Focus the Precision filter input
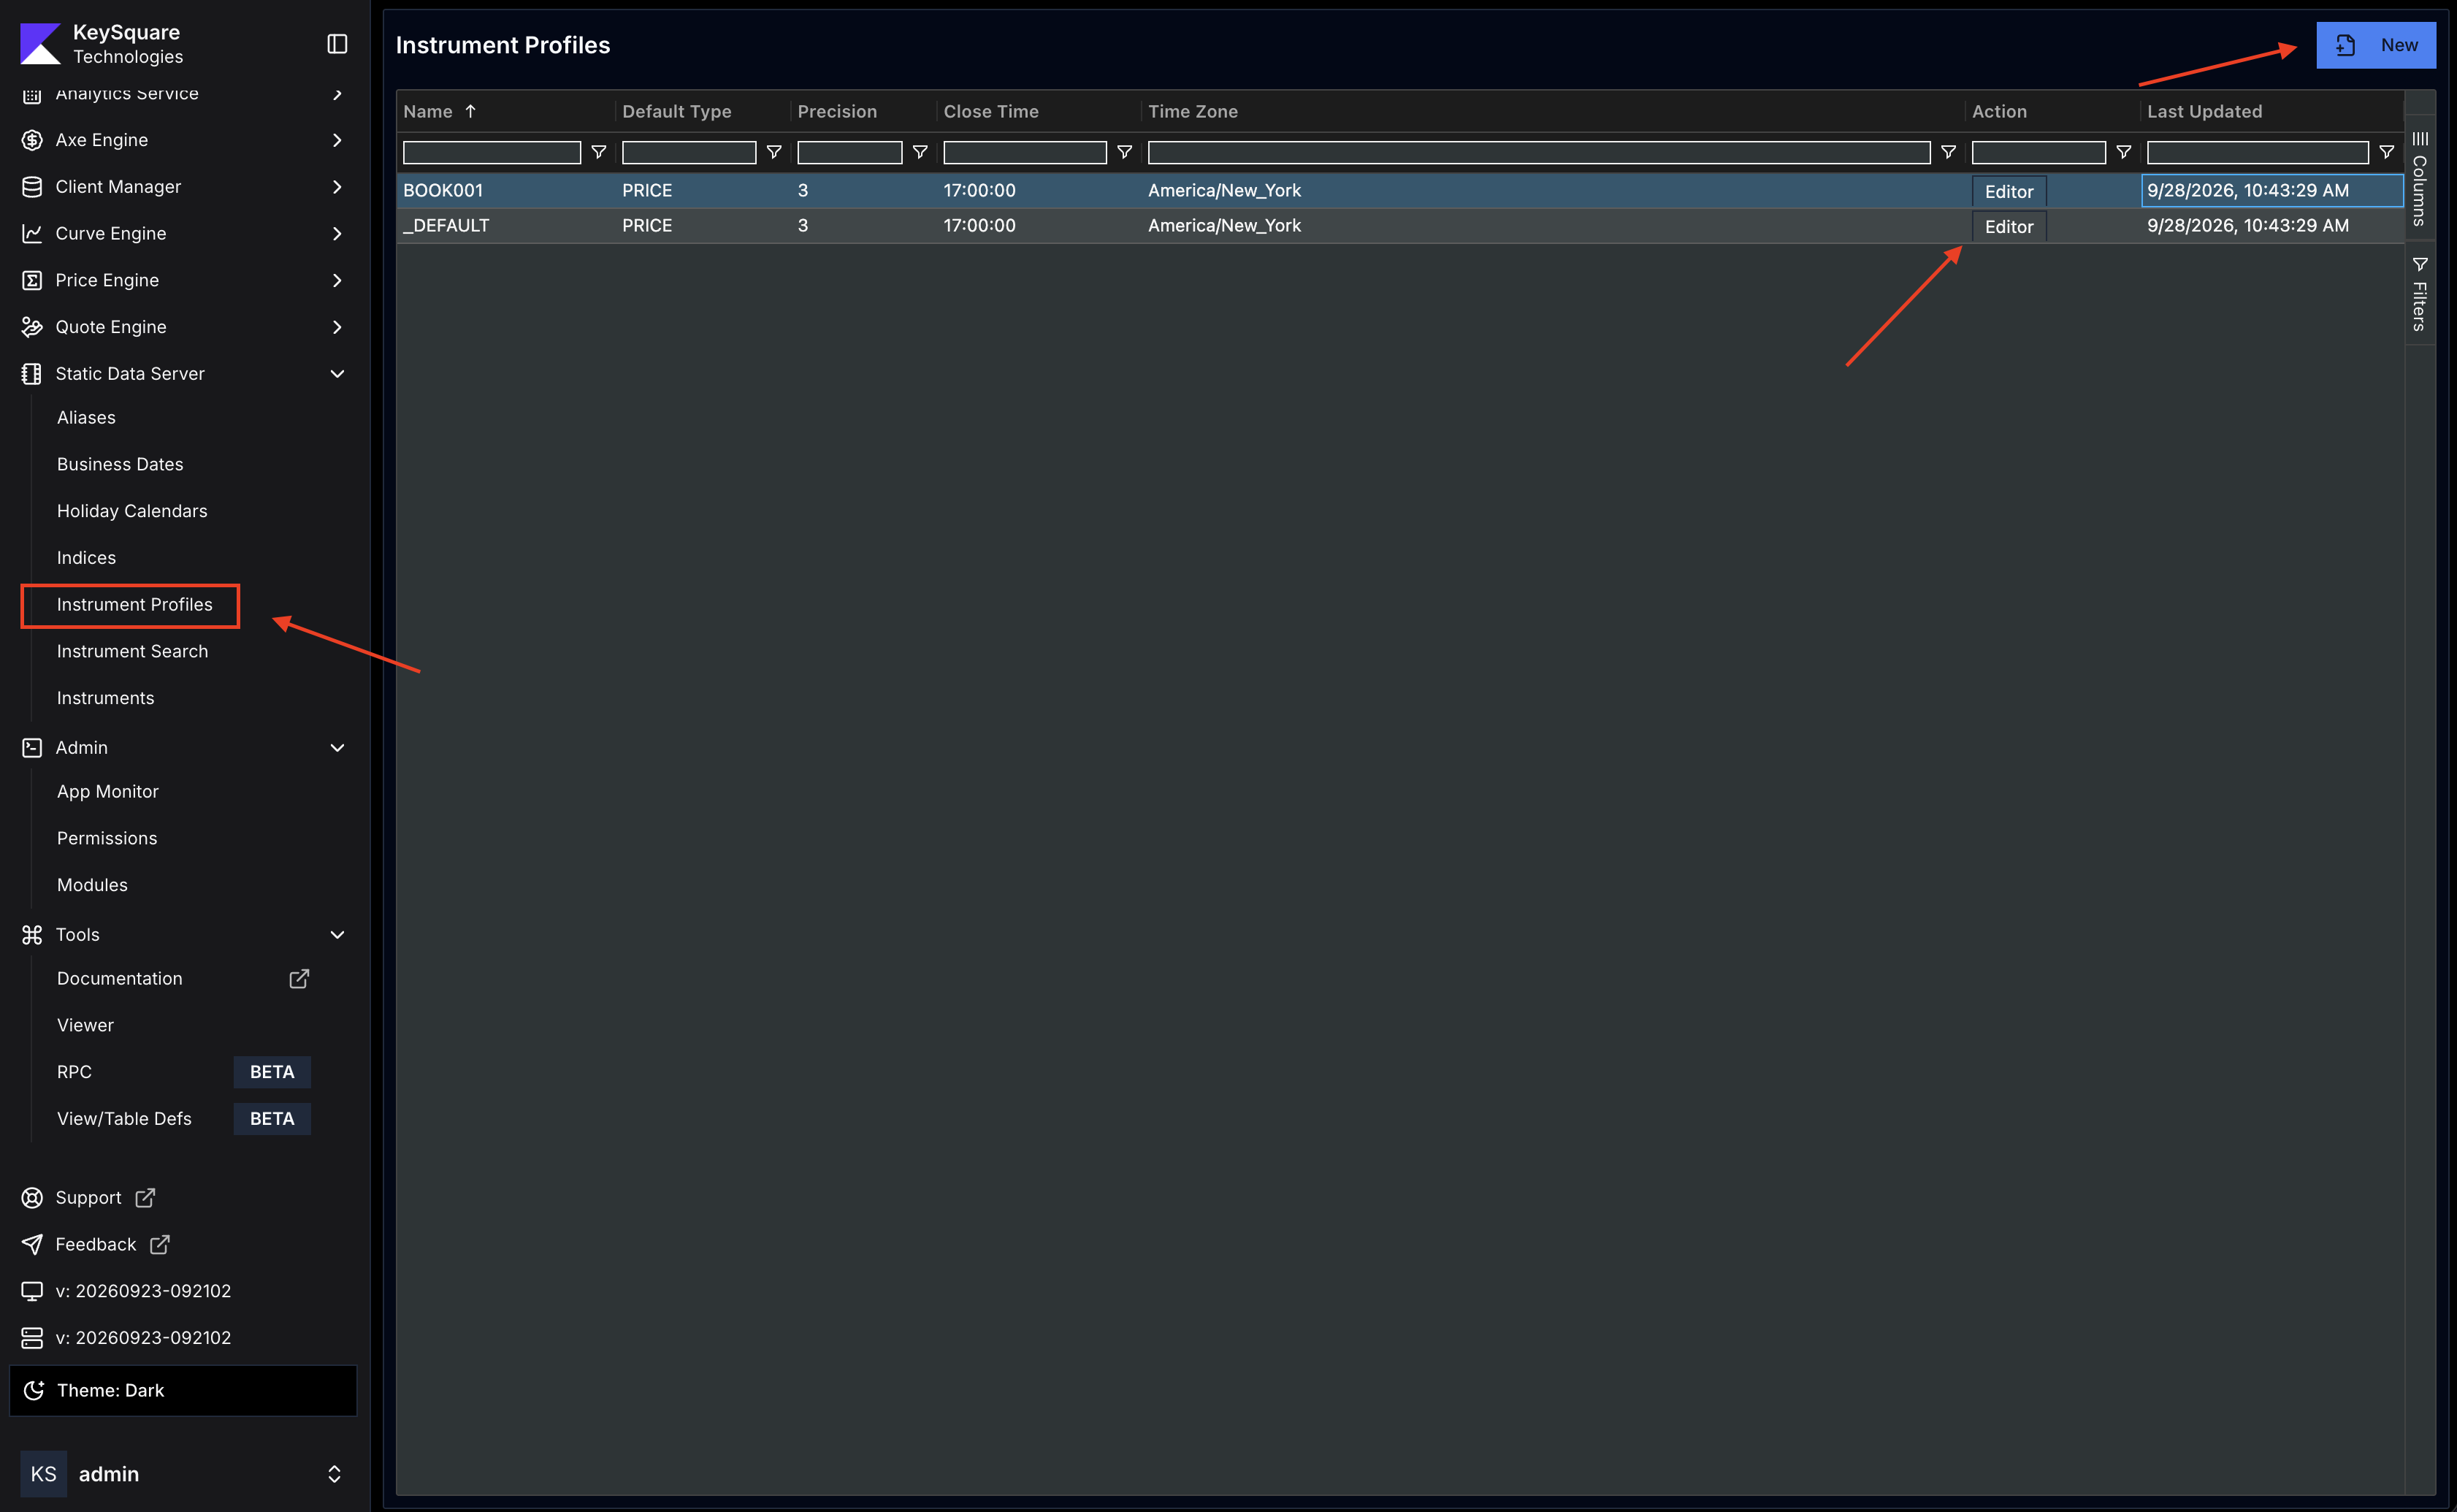Screen dimensions: 2457x1512 click(849, 152)
